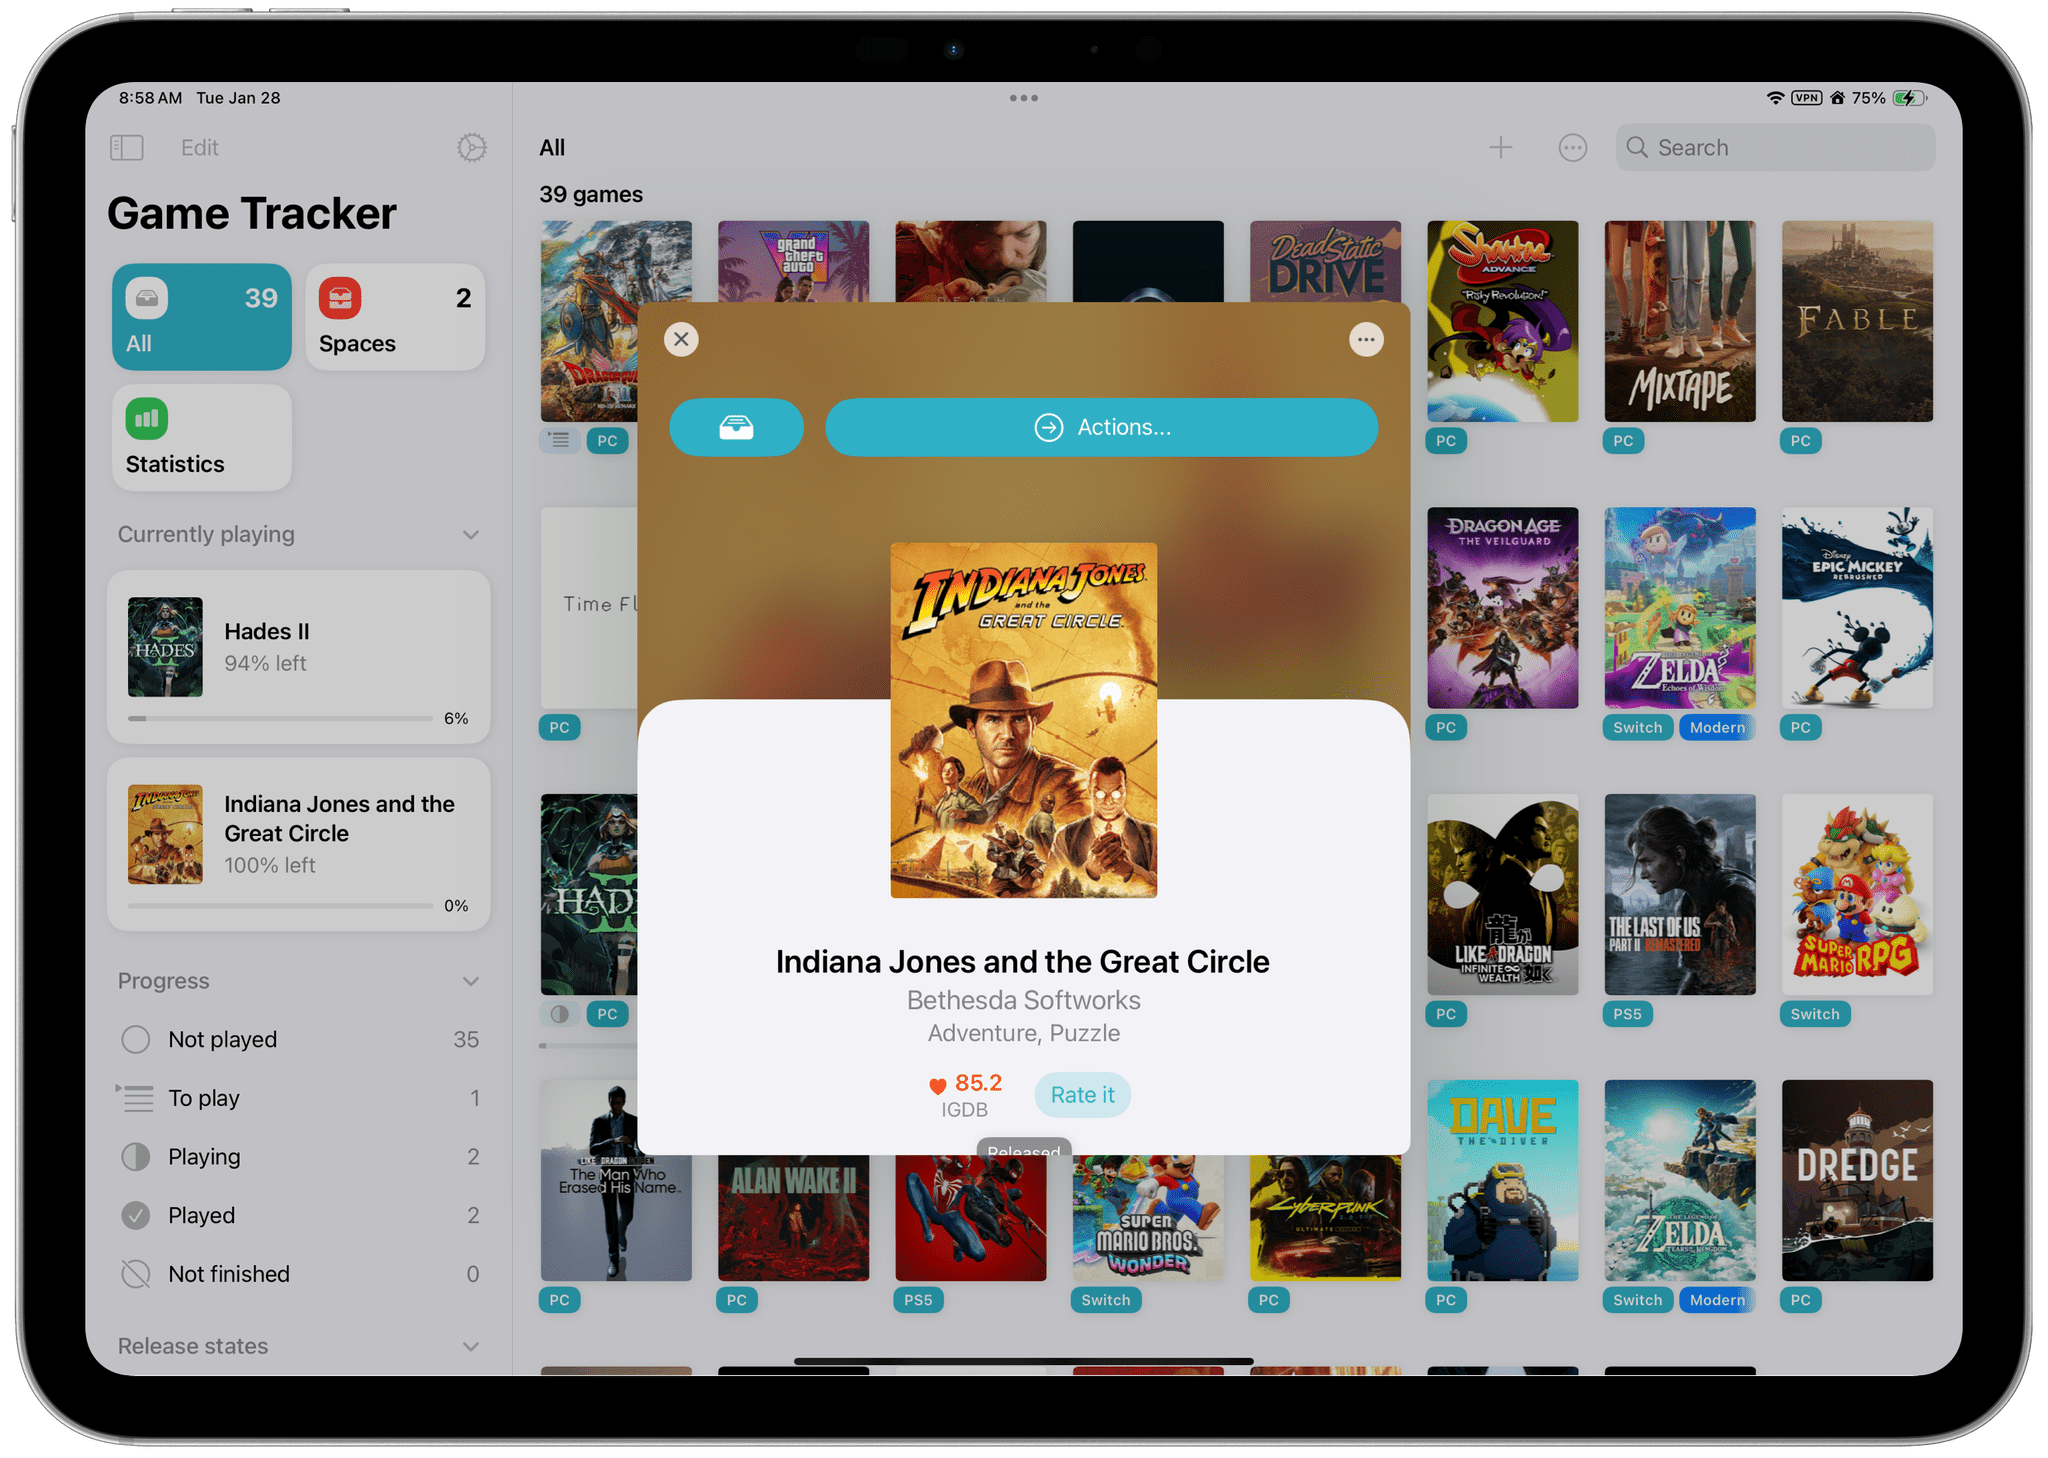This screenshot has width=2048, height=1458.
Task: Open Zelda Tears of the Kingdom cover
Action: coord(1679,1180)
